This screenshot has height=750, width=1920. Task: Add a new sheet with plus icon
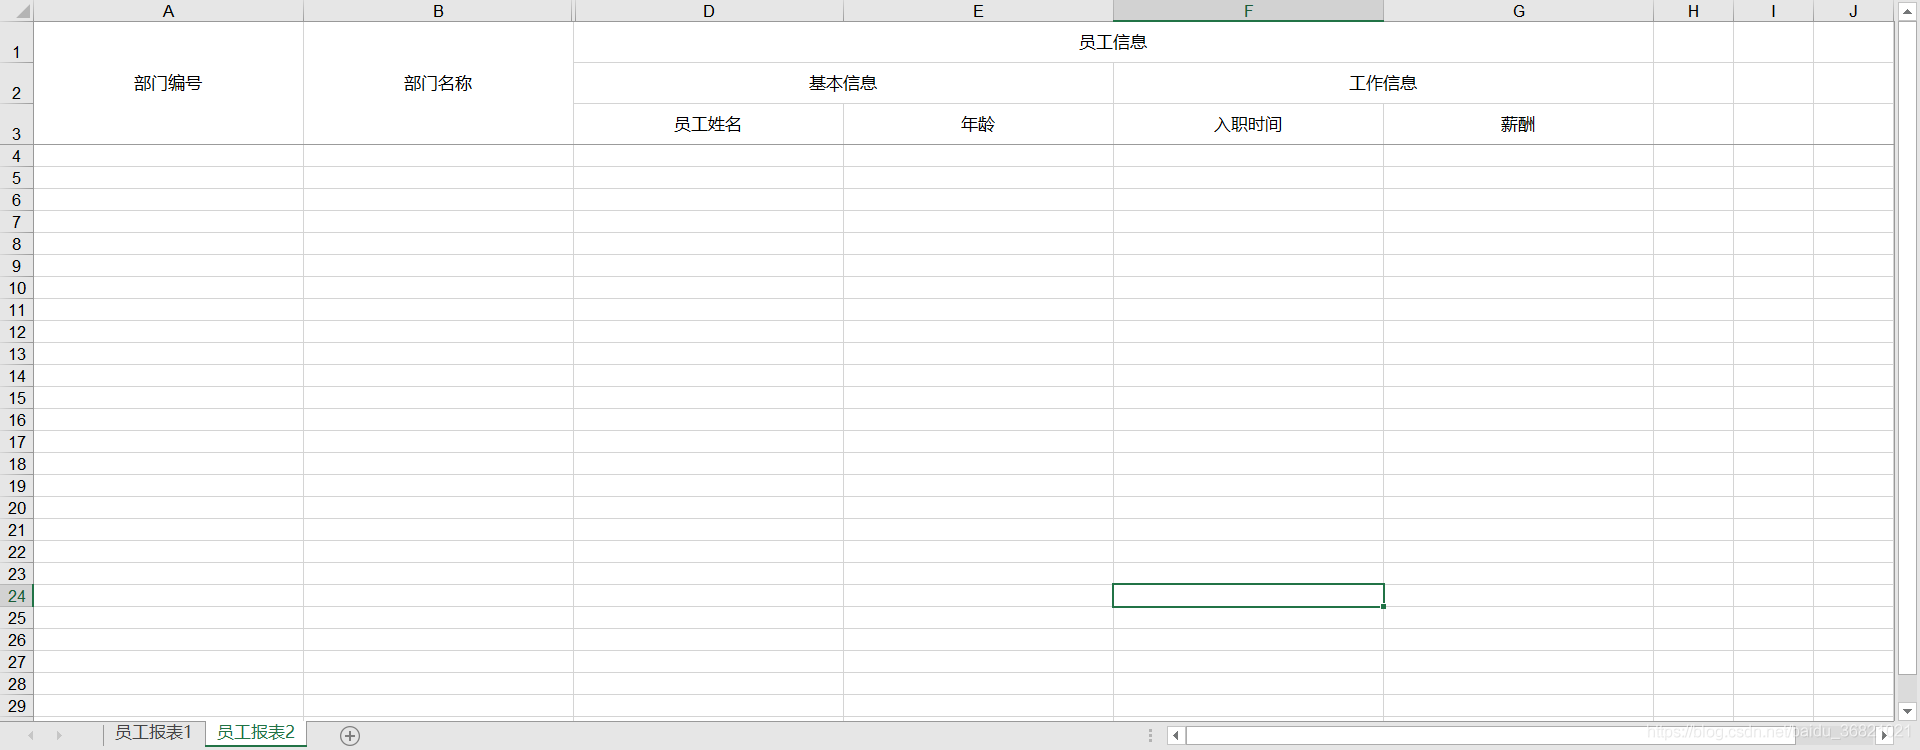point(350,736)
